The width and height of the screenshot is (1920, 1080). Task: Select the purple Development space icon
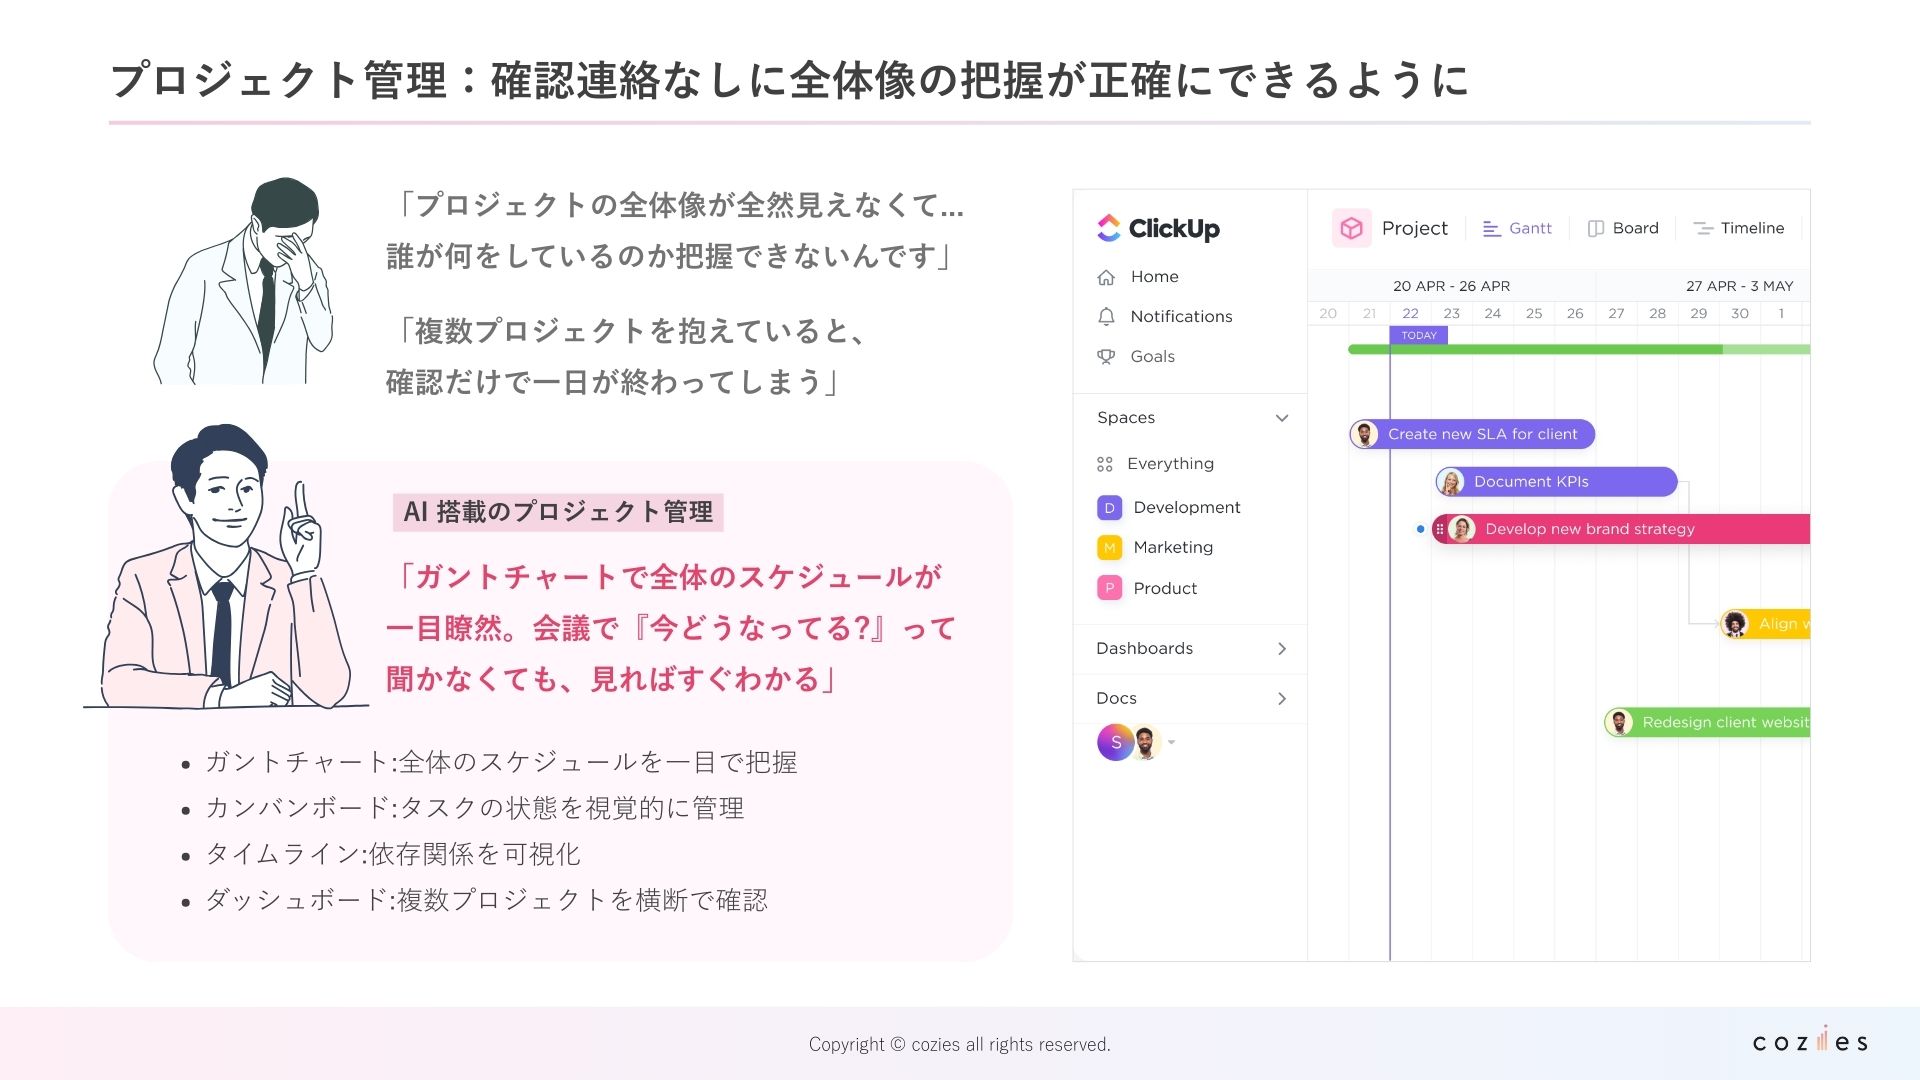pos(1109,508)
